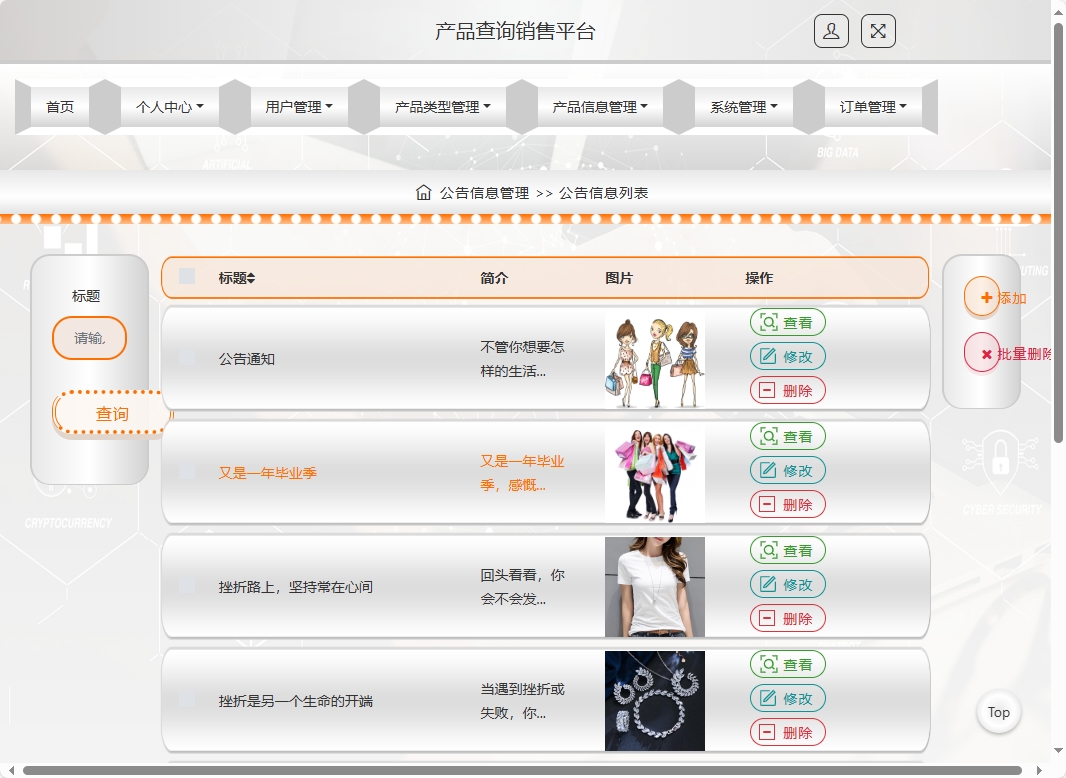Click the fullscreen toggle icon top right

click(x=877, y=31)
